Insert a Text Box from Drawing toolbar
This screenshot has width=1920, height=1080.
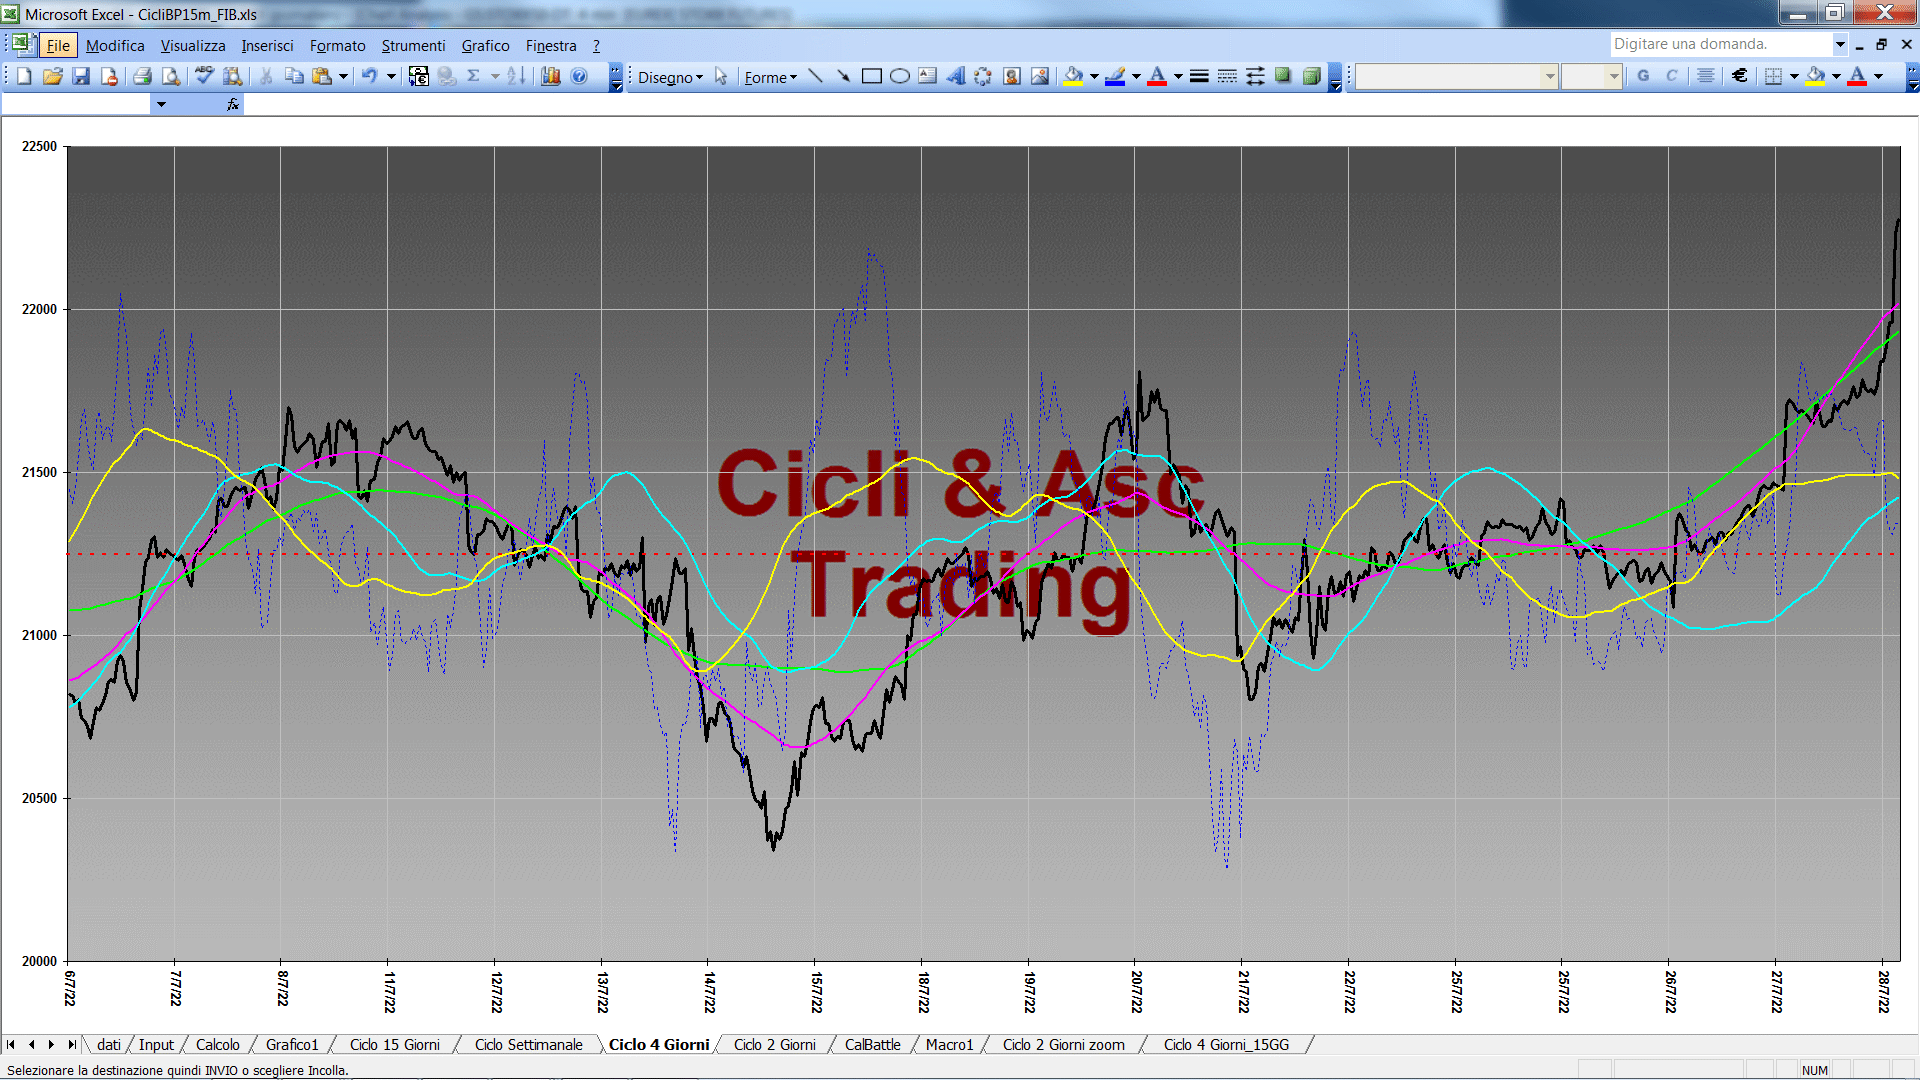[x=928, y=77]
